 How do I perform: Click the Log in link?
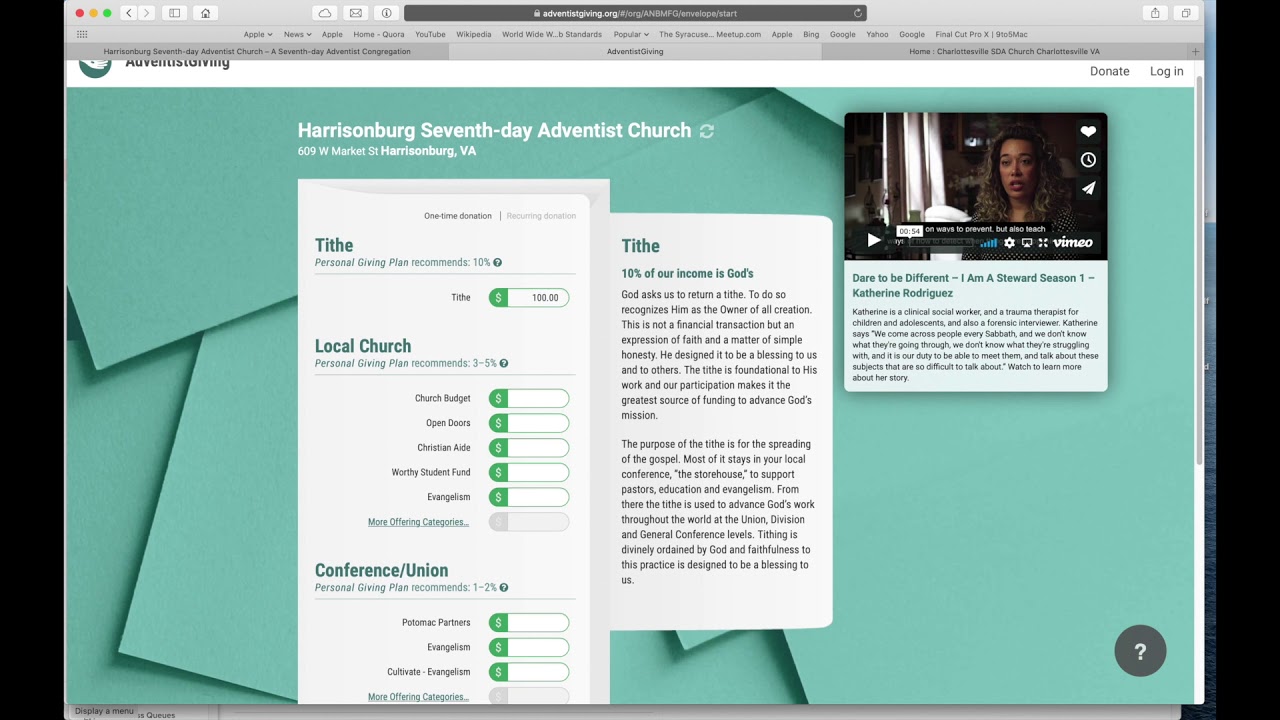(x=1166, y=71)
